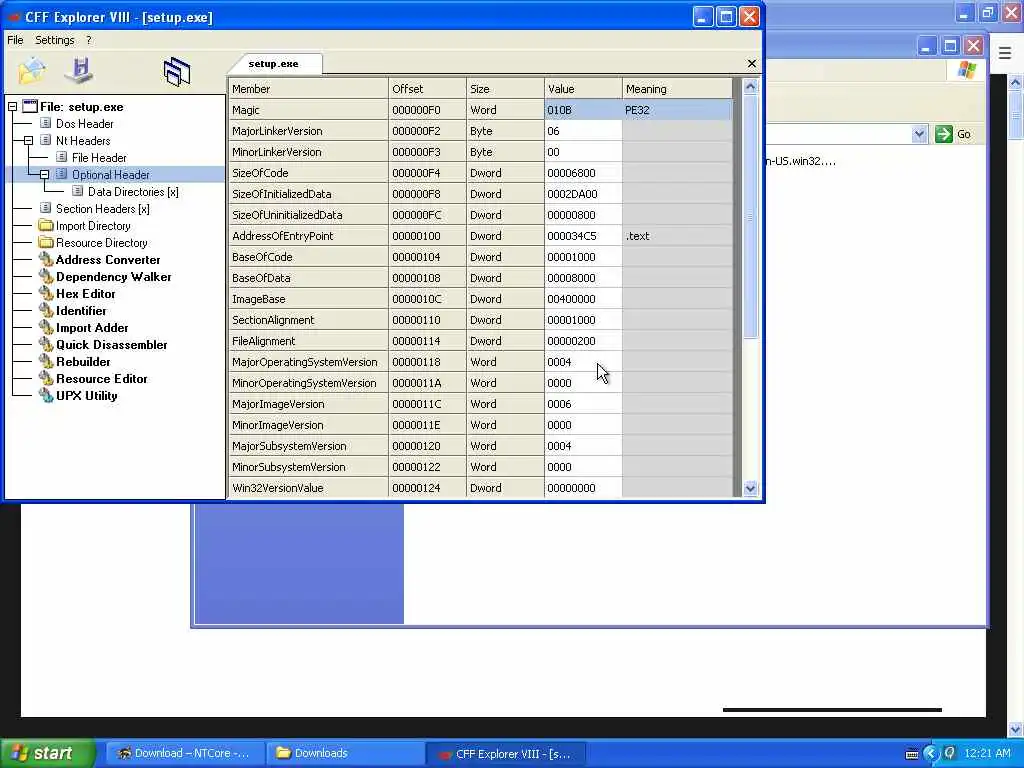The image size is (1024, 768).
Task: Click the CFF Explorer VIII taskbar button
Action: 505,754
